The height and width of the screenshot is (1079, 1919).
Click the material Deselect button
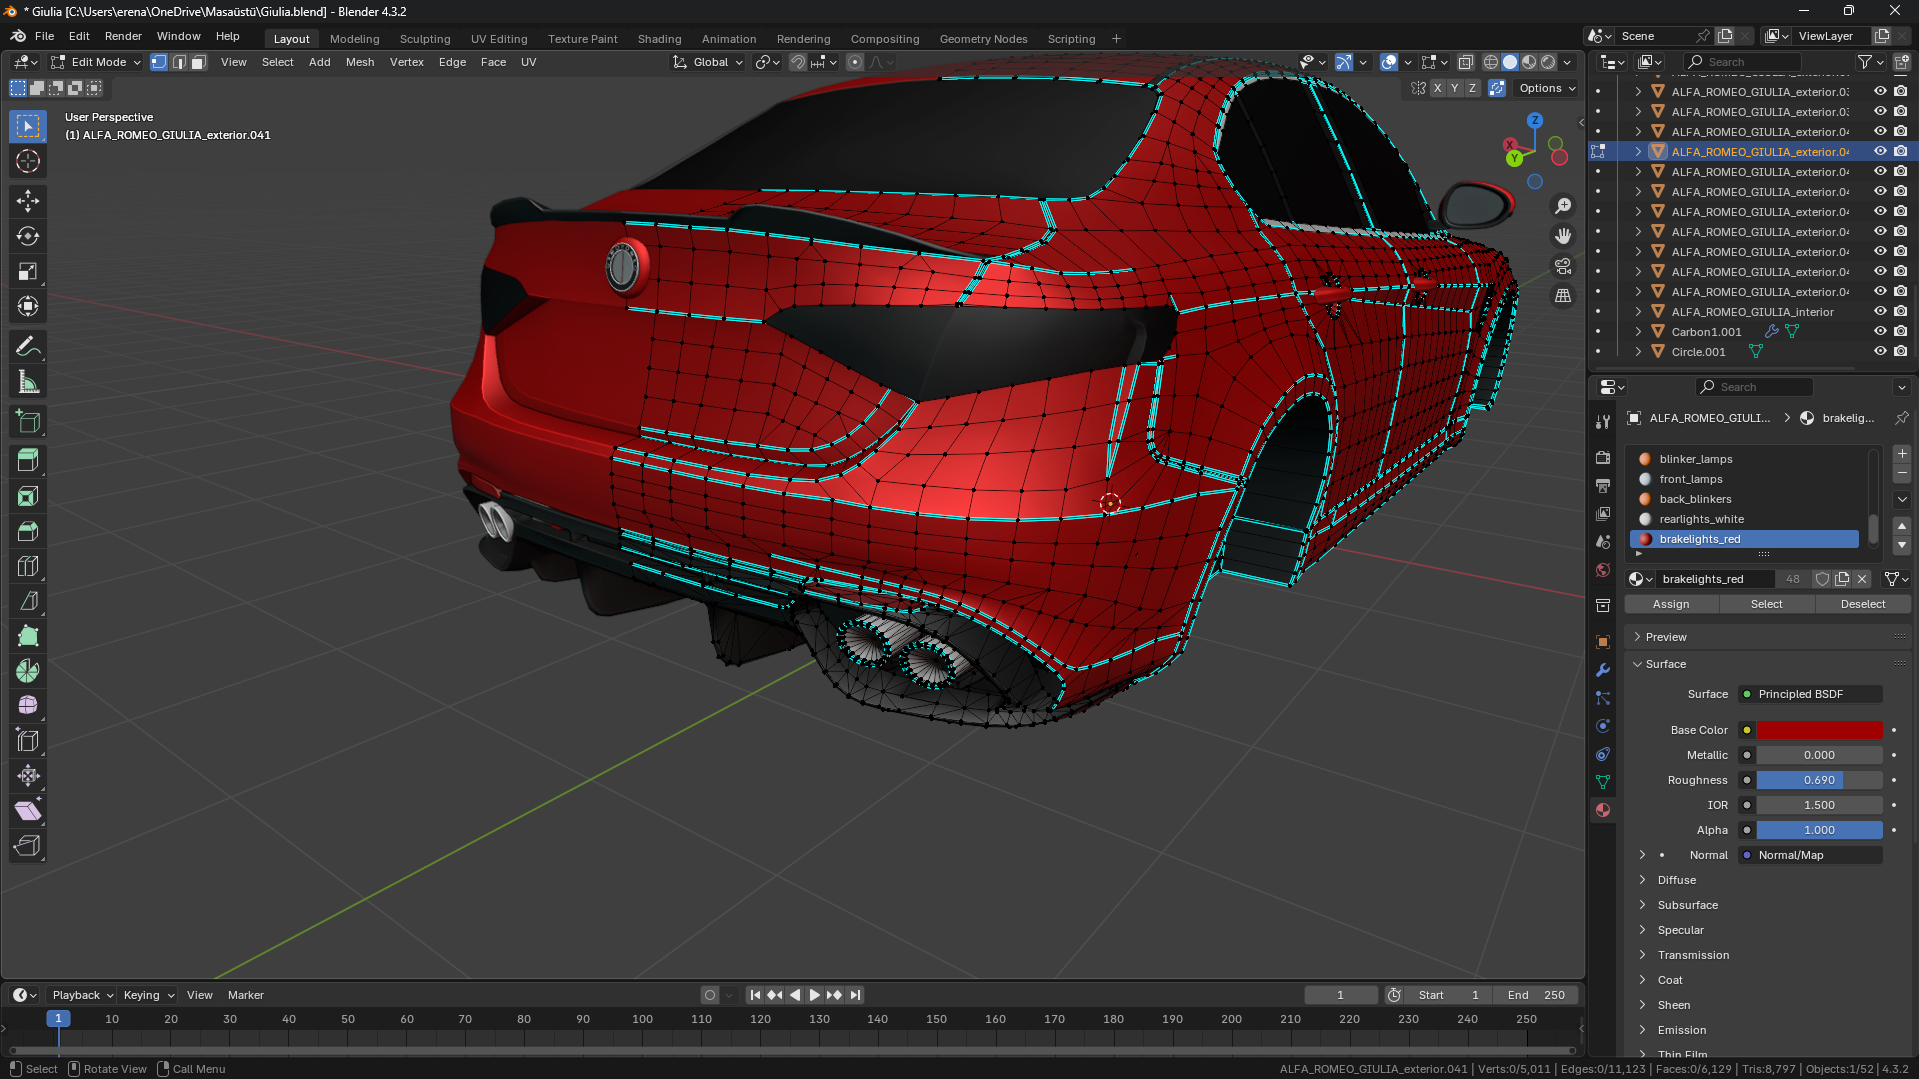tap(1863, 604)
